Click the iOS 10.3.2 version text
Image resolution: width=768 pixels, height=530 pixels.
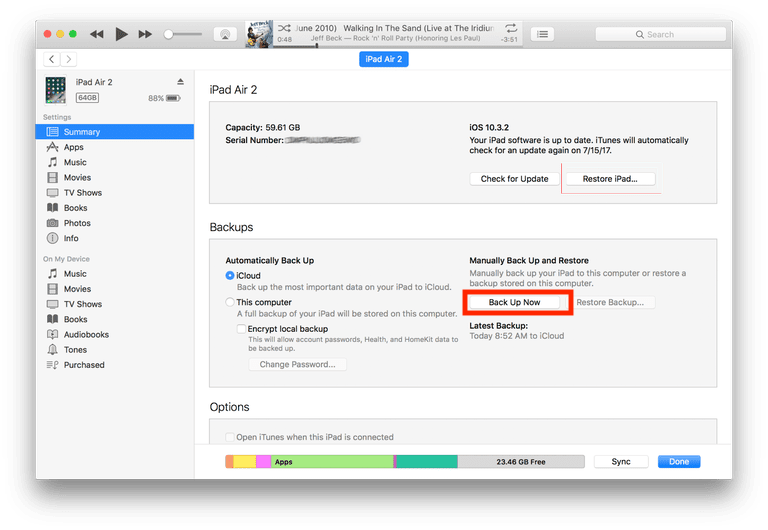[489, 127]
